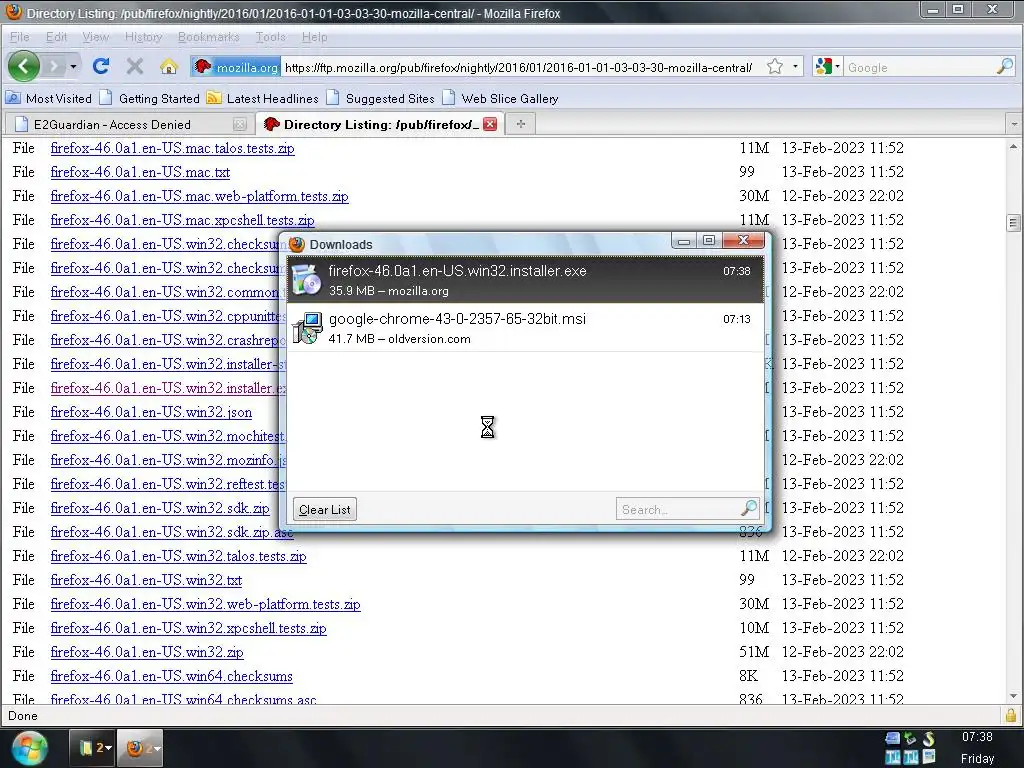This screenshot has height=768, width=1024.
Task: Click the Google search box
Action: [920, 67]
